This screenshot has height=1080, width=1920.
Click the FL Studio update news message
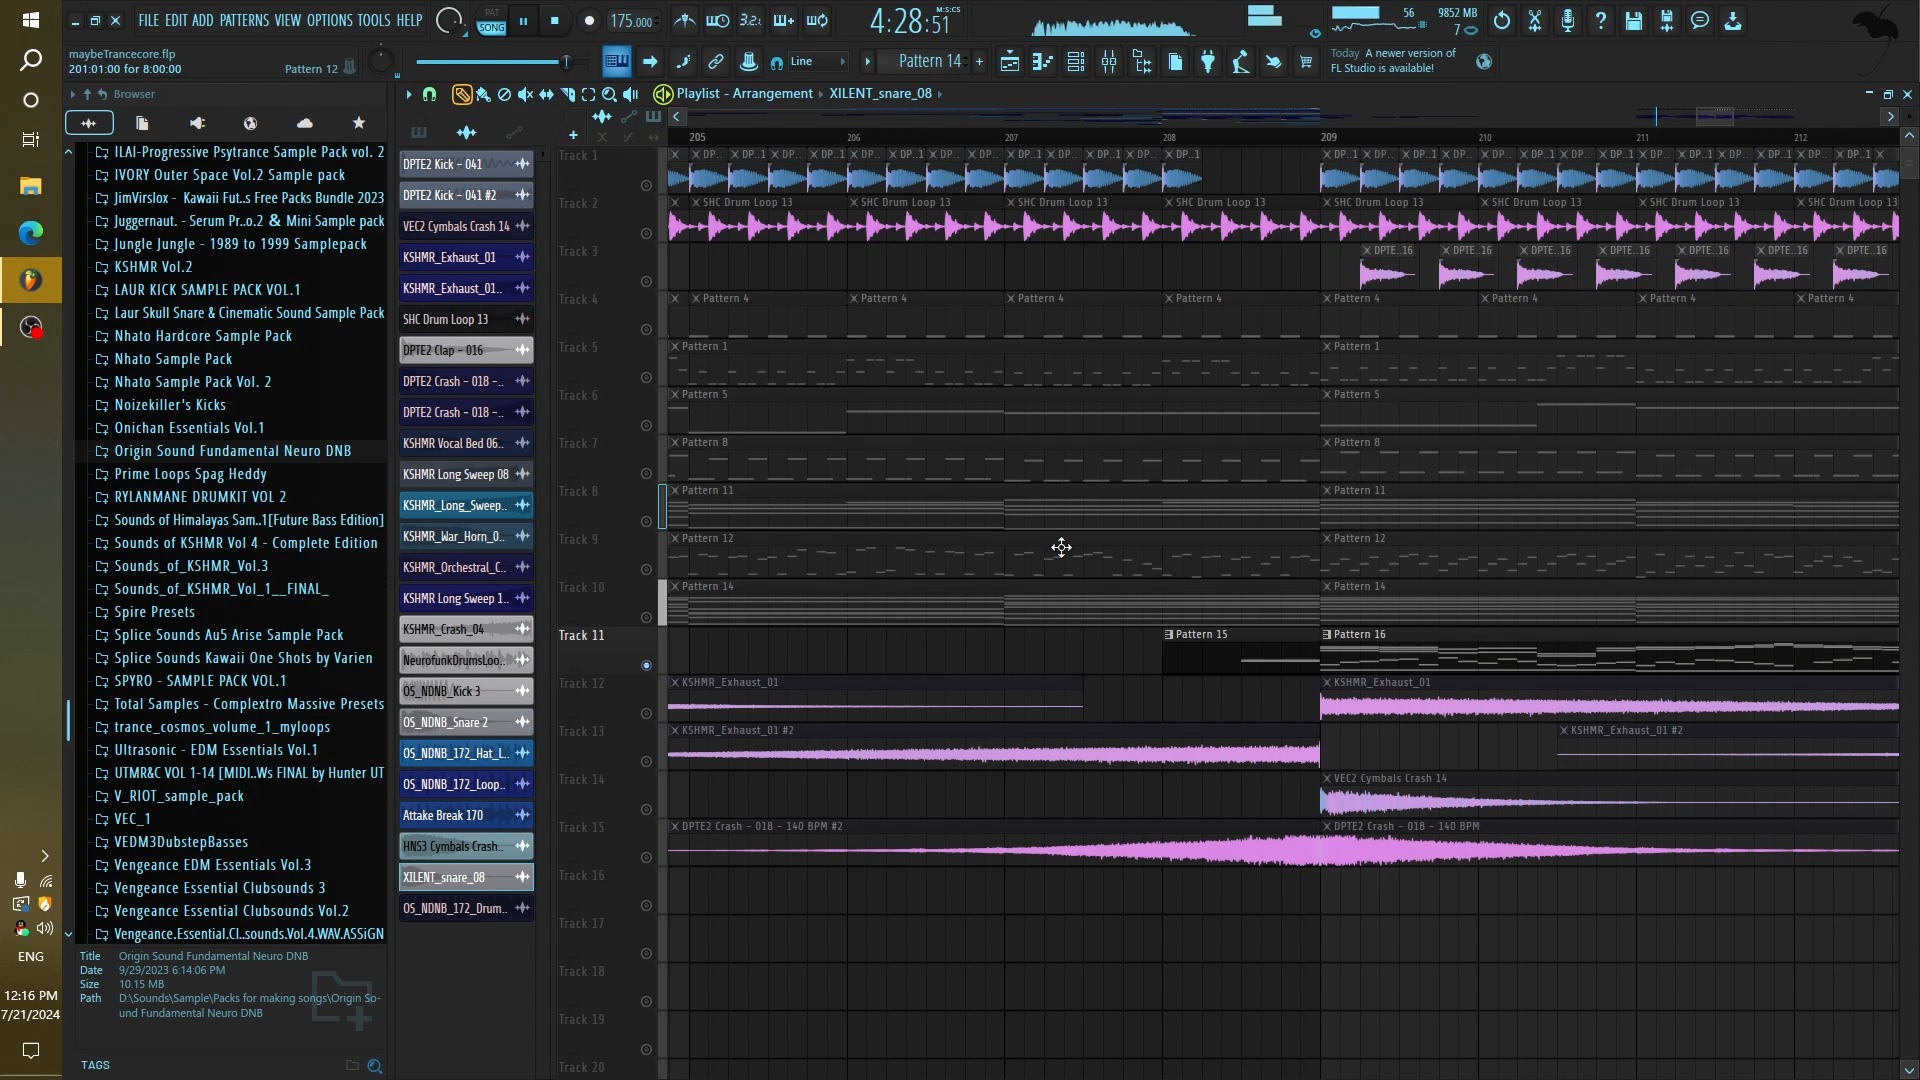click(1393, 61)
